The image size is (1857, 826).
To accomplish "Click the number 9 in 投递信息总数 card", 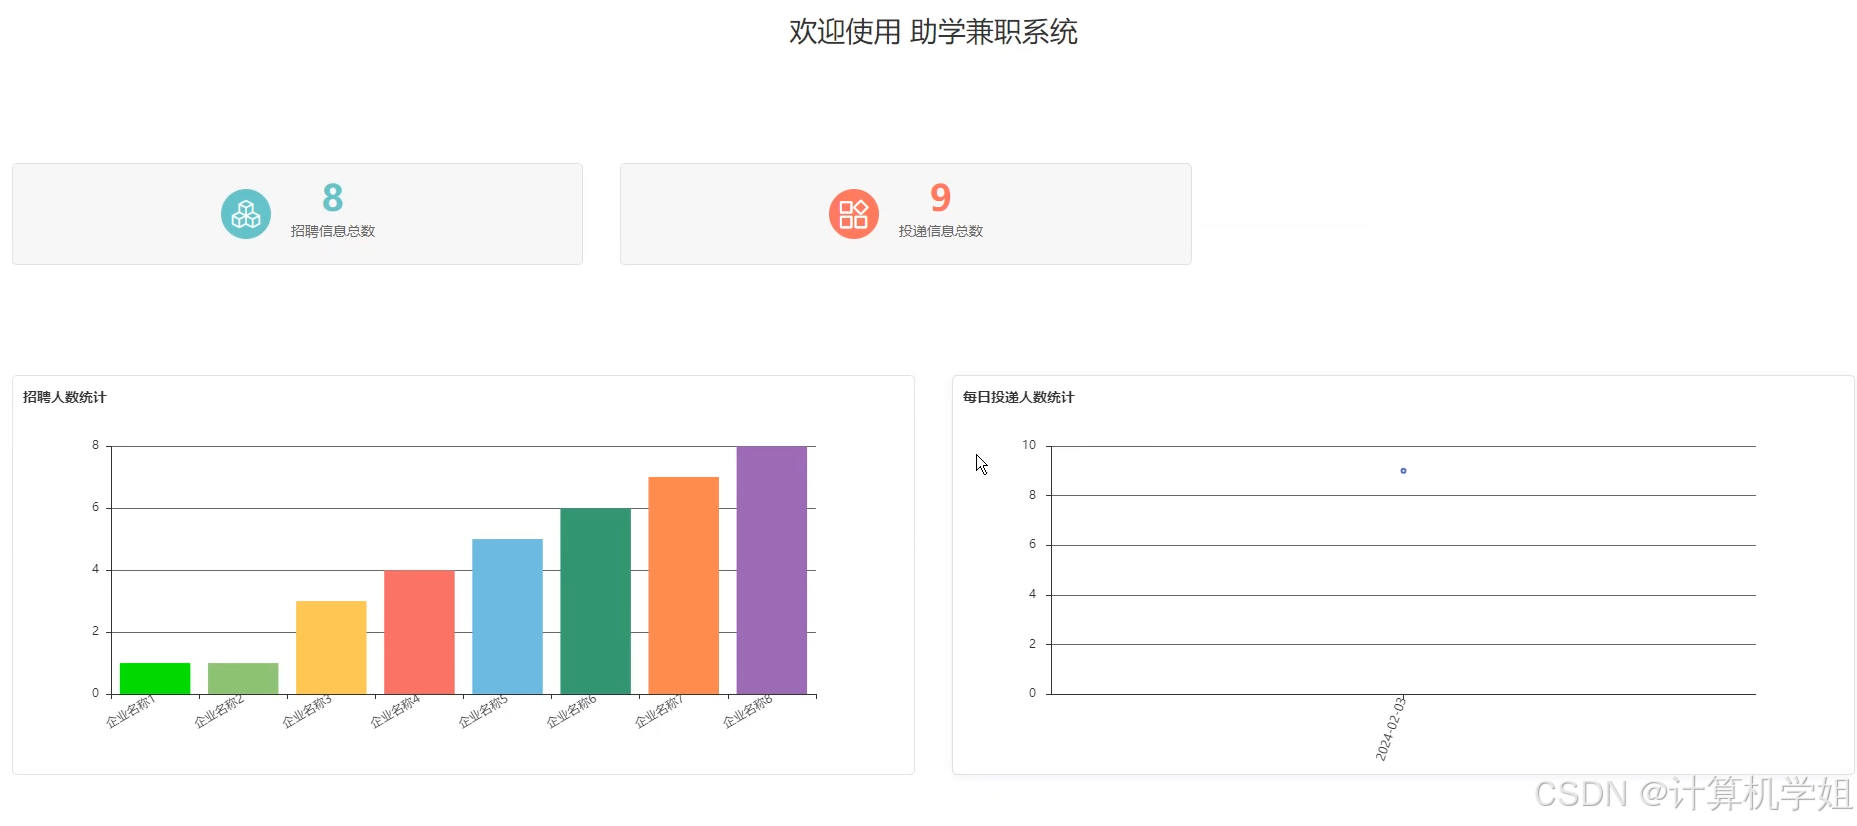I will 940,198.
